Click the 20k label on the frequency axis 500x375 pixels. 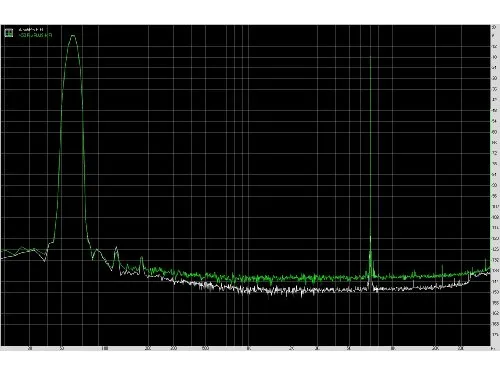pyautogui.click(x=436, y=349)
